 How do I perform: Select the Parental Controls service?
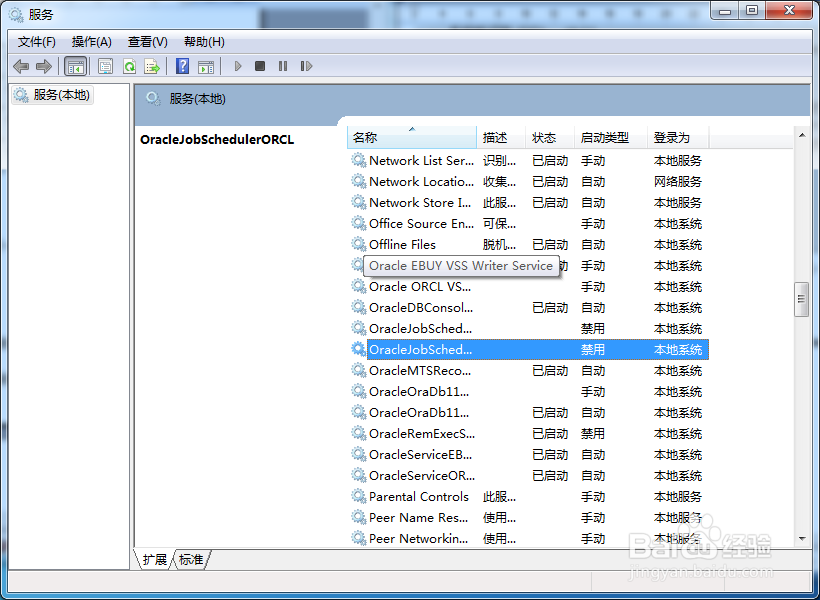point(528,496)
